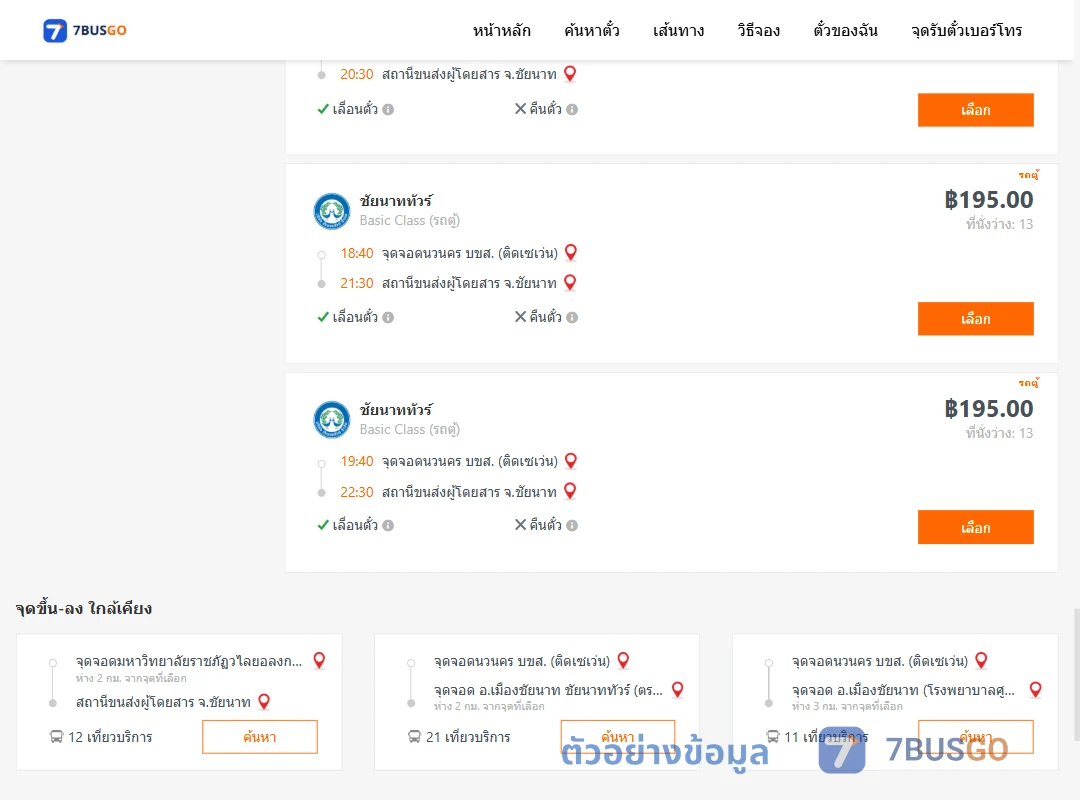
Task: Click operator logo of the 19:40 trip
Action: (331, 420)
